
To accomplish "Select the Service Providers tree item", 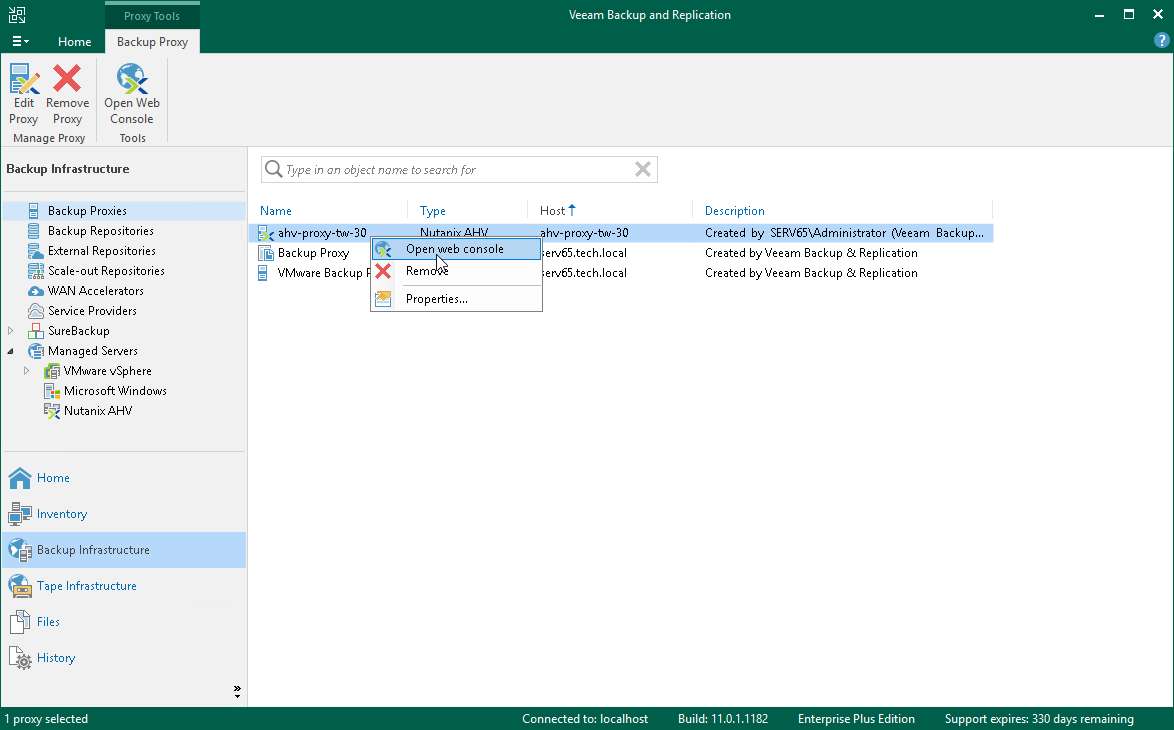I will pos(92,311).
